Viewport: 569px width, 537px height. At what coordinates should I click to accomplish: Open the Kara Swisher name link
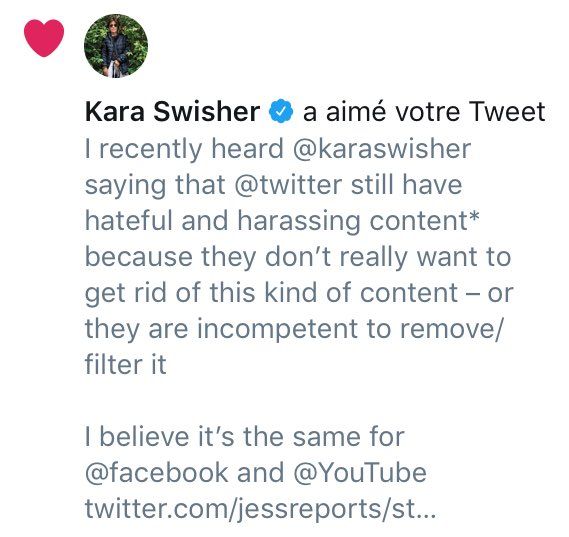point(172,111)
